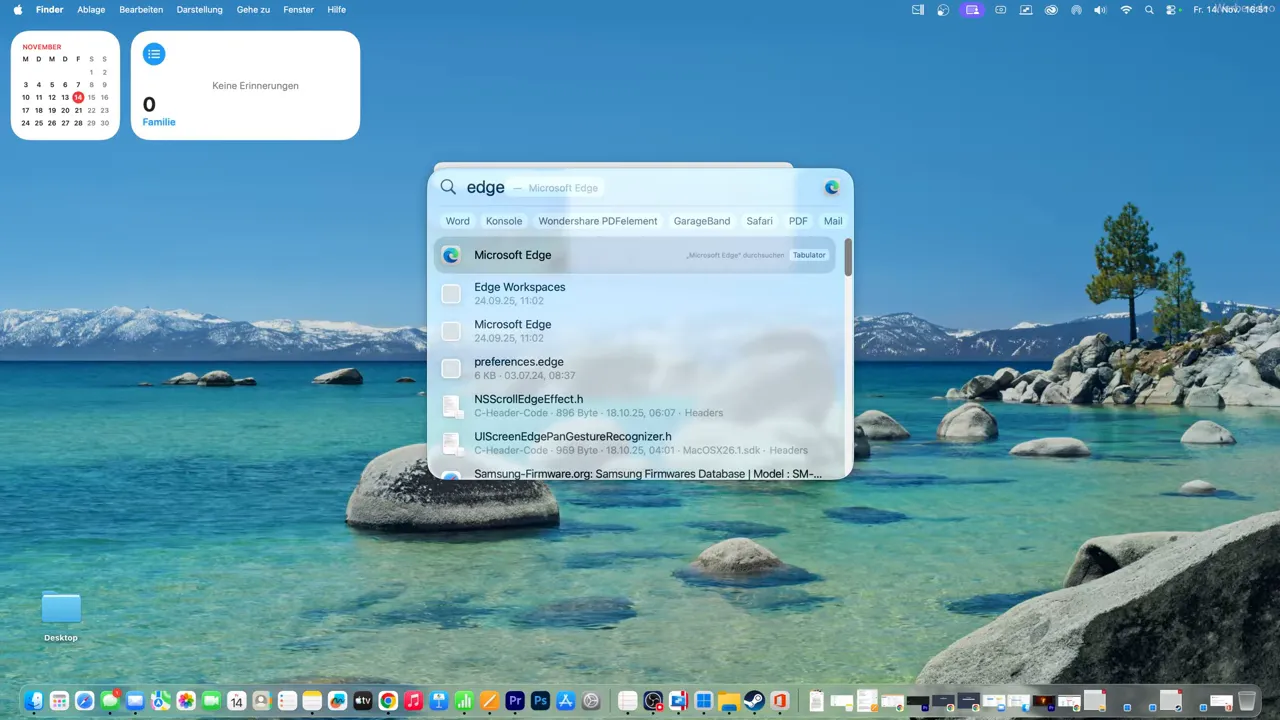Launch OBS Studio from the Dock
The width and height of the screenshot is (1280, 720).
(653, 700)
